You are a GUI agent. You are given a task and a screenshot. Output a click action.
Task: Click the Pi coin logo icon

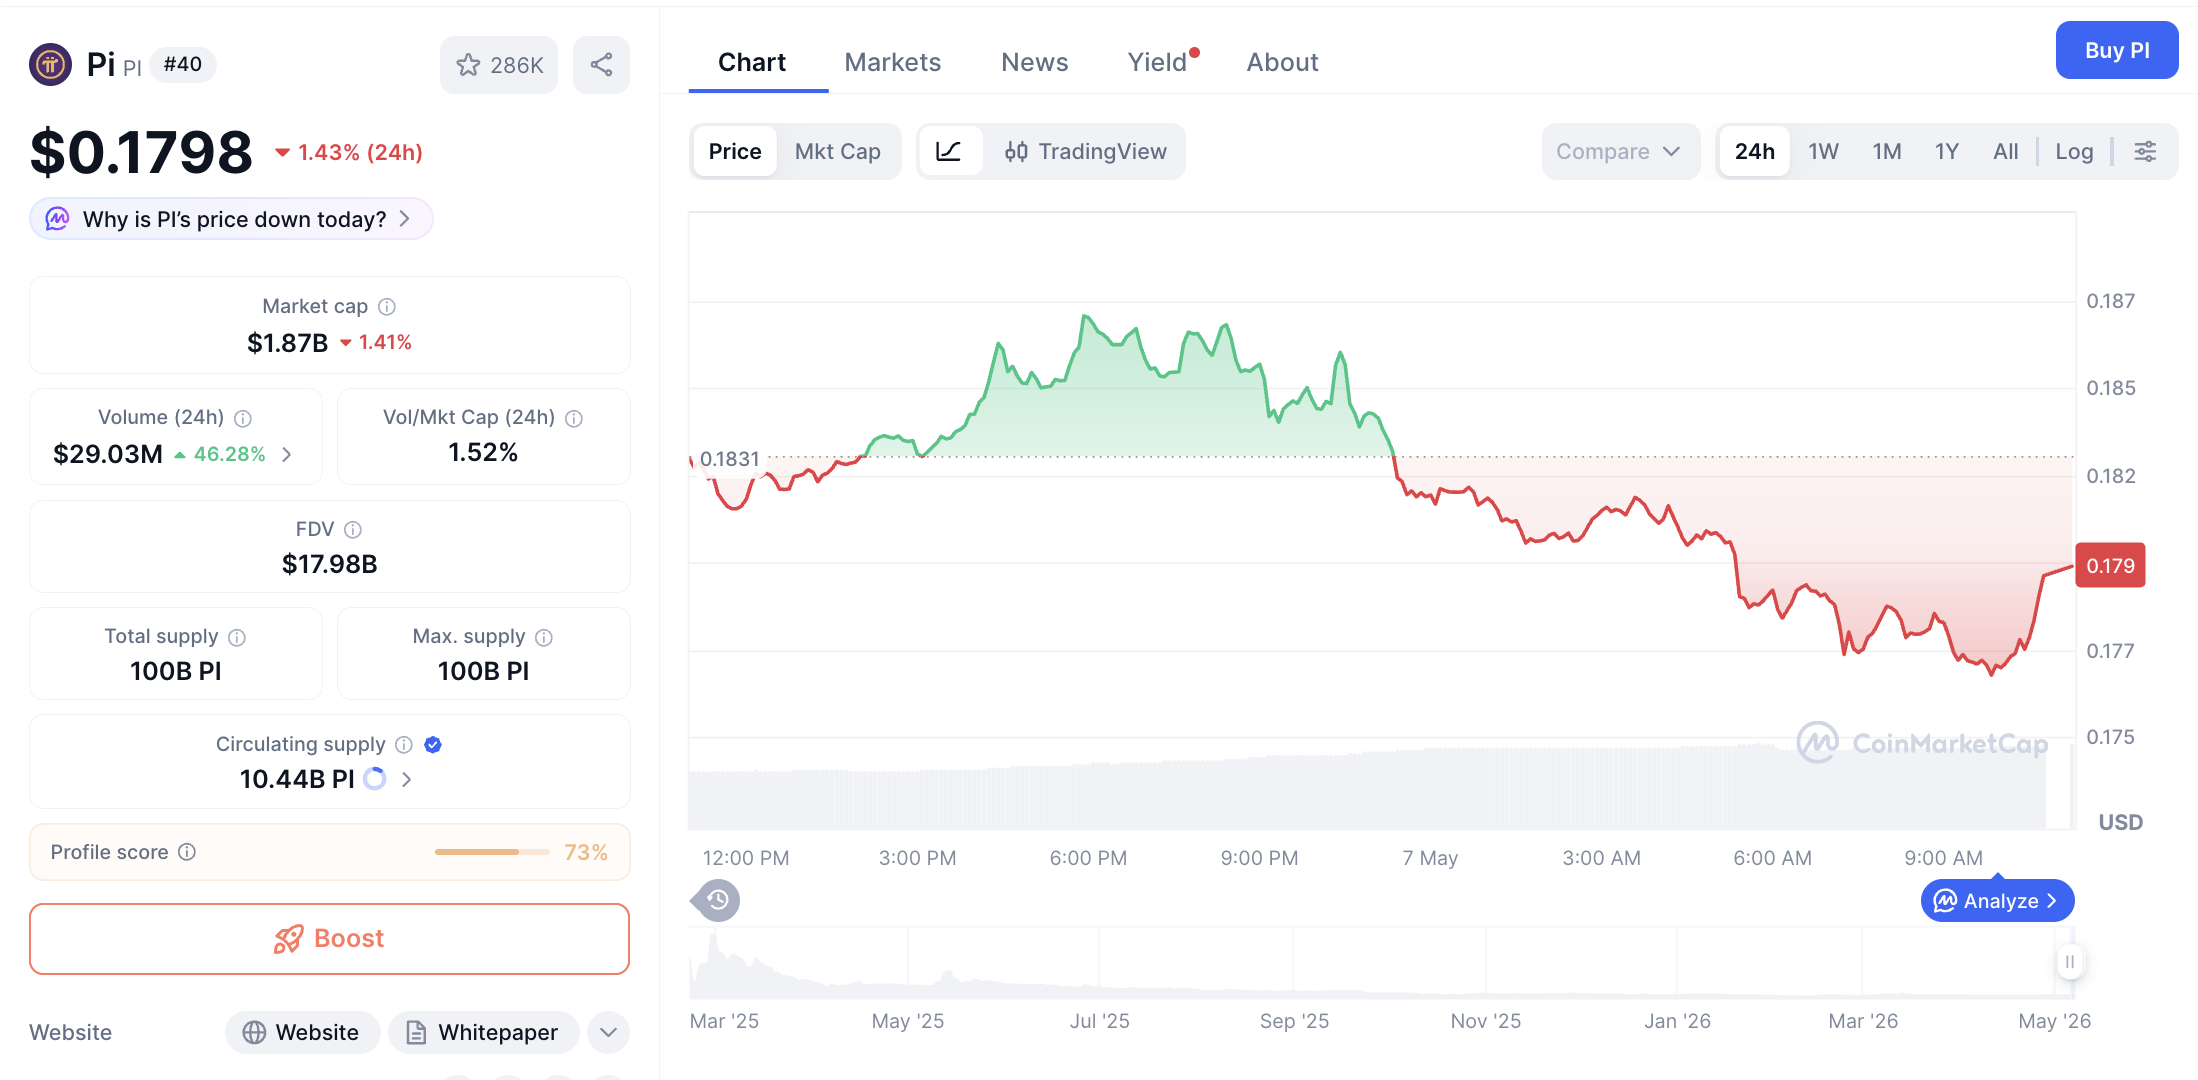(50, 65)
